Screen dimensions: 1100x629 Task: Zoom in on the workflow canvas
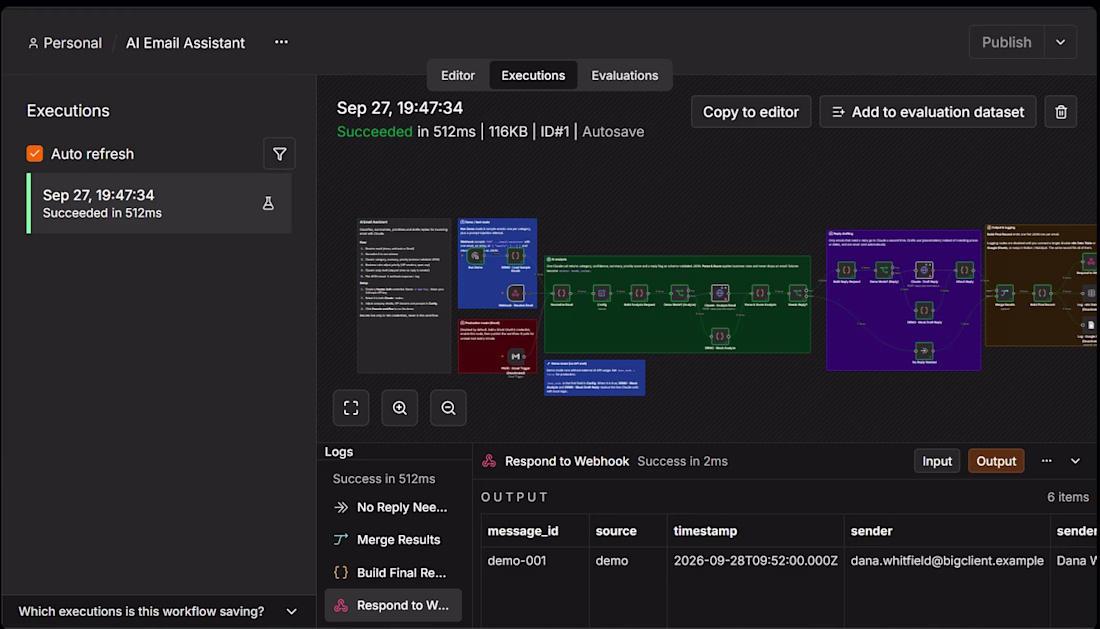coord(400,408)
